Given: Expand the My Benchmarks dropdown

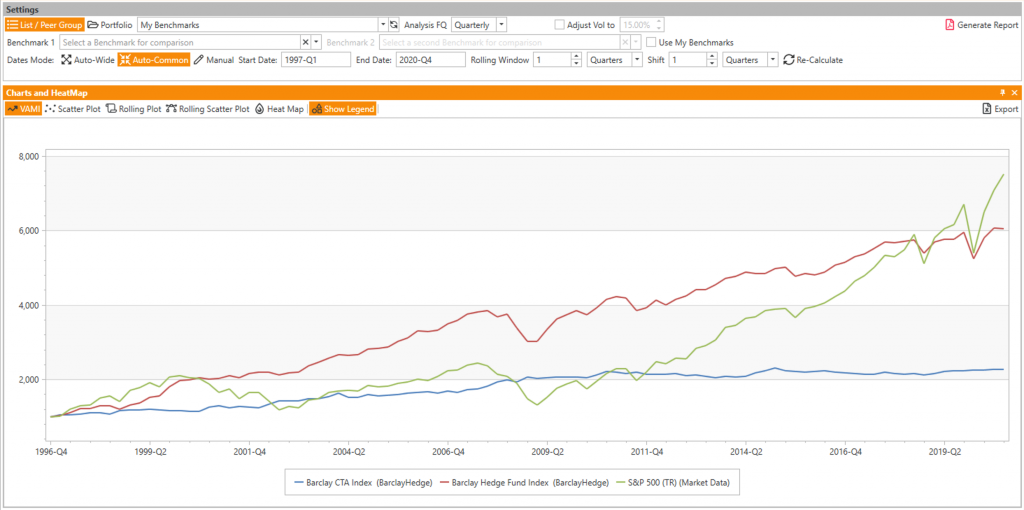Looking at the screenshot, I should 383,24.
